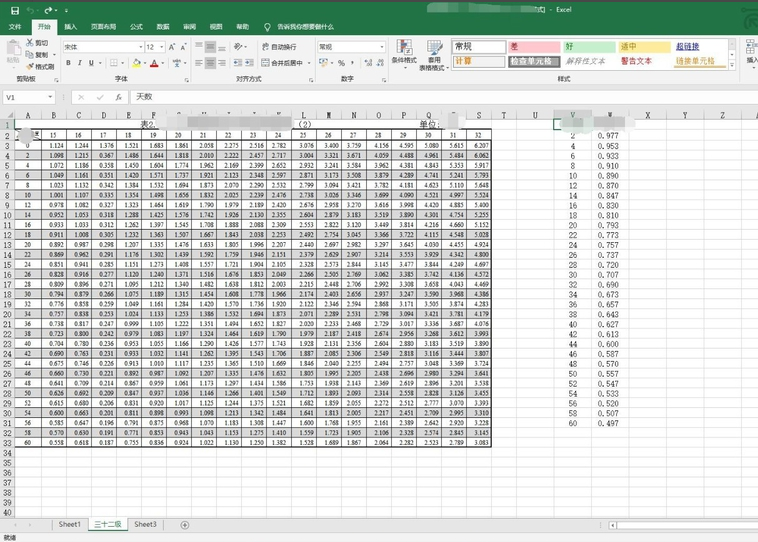Click the Cut (剪切) scissors icon

tap(30, 43)
